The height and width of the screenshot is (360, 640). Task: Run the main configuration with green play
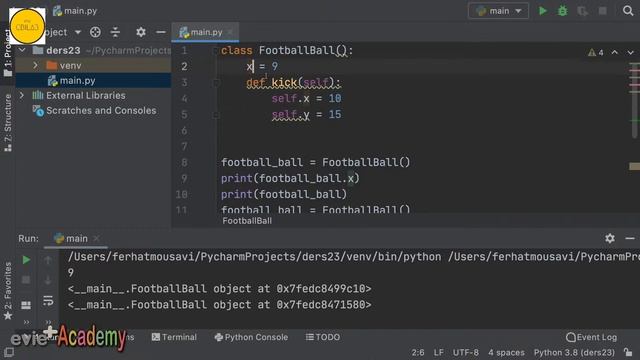pyautogui.click(x=542, y=11)
